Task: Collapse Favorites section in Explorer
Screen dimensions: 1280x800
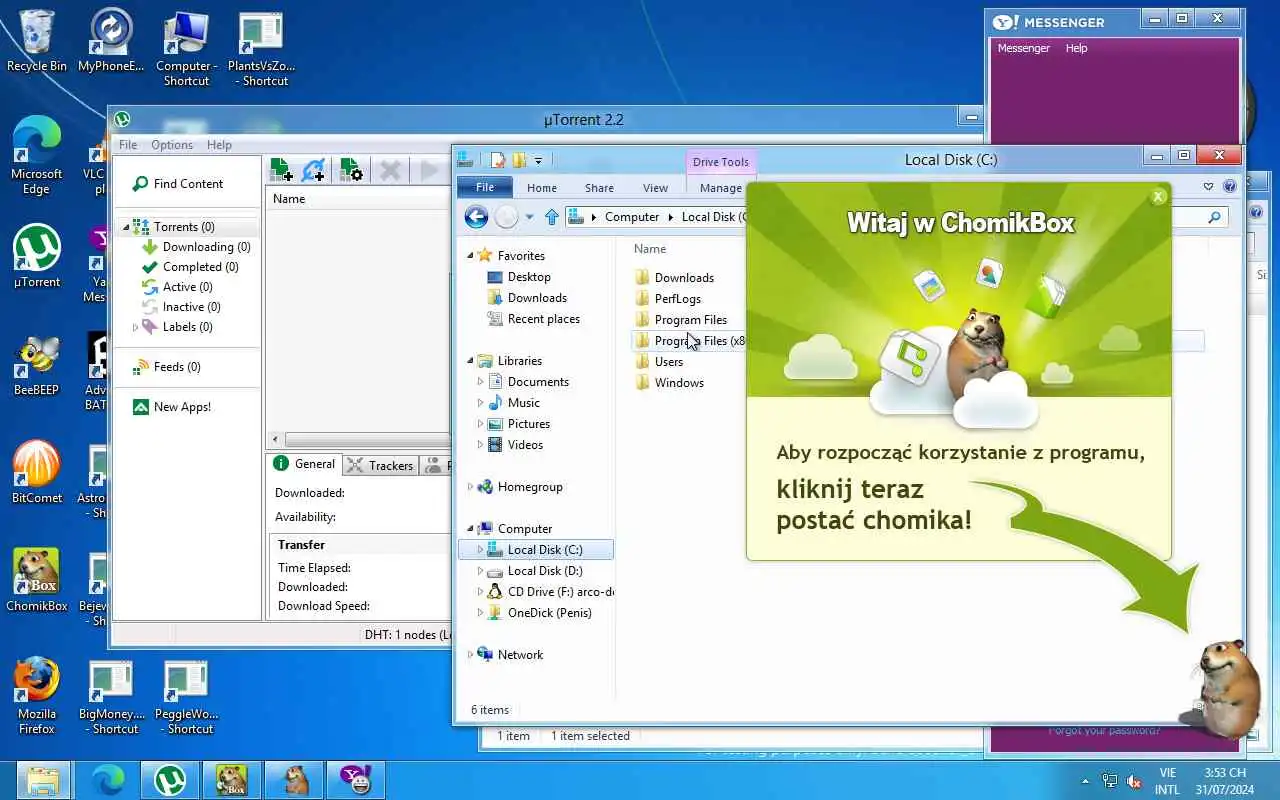Action: [471, 256]
